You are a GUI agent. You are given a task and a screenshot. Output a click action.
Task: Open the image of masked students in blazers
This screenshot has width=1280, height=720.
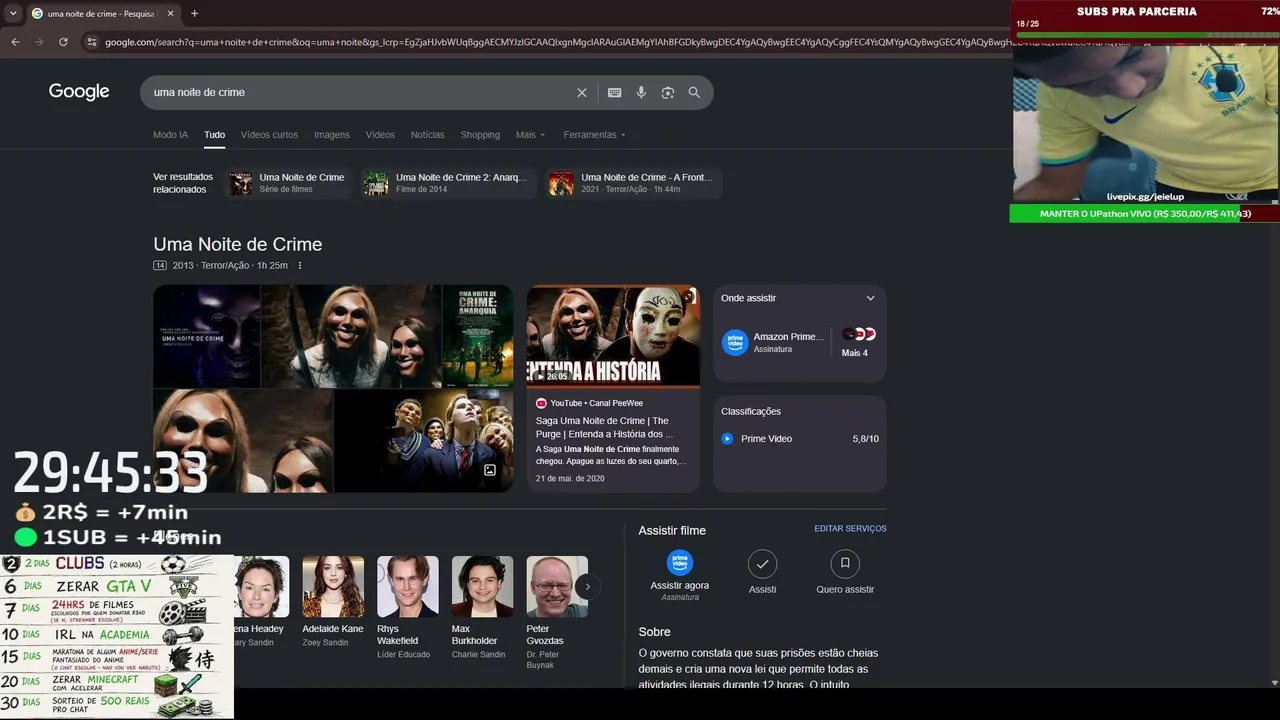click(x=424, y=441)
